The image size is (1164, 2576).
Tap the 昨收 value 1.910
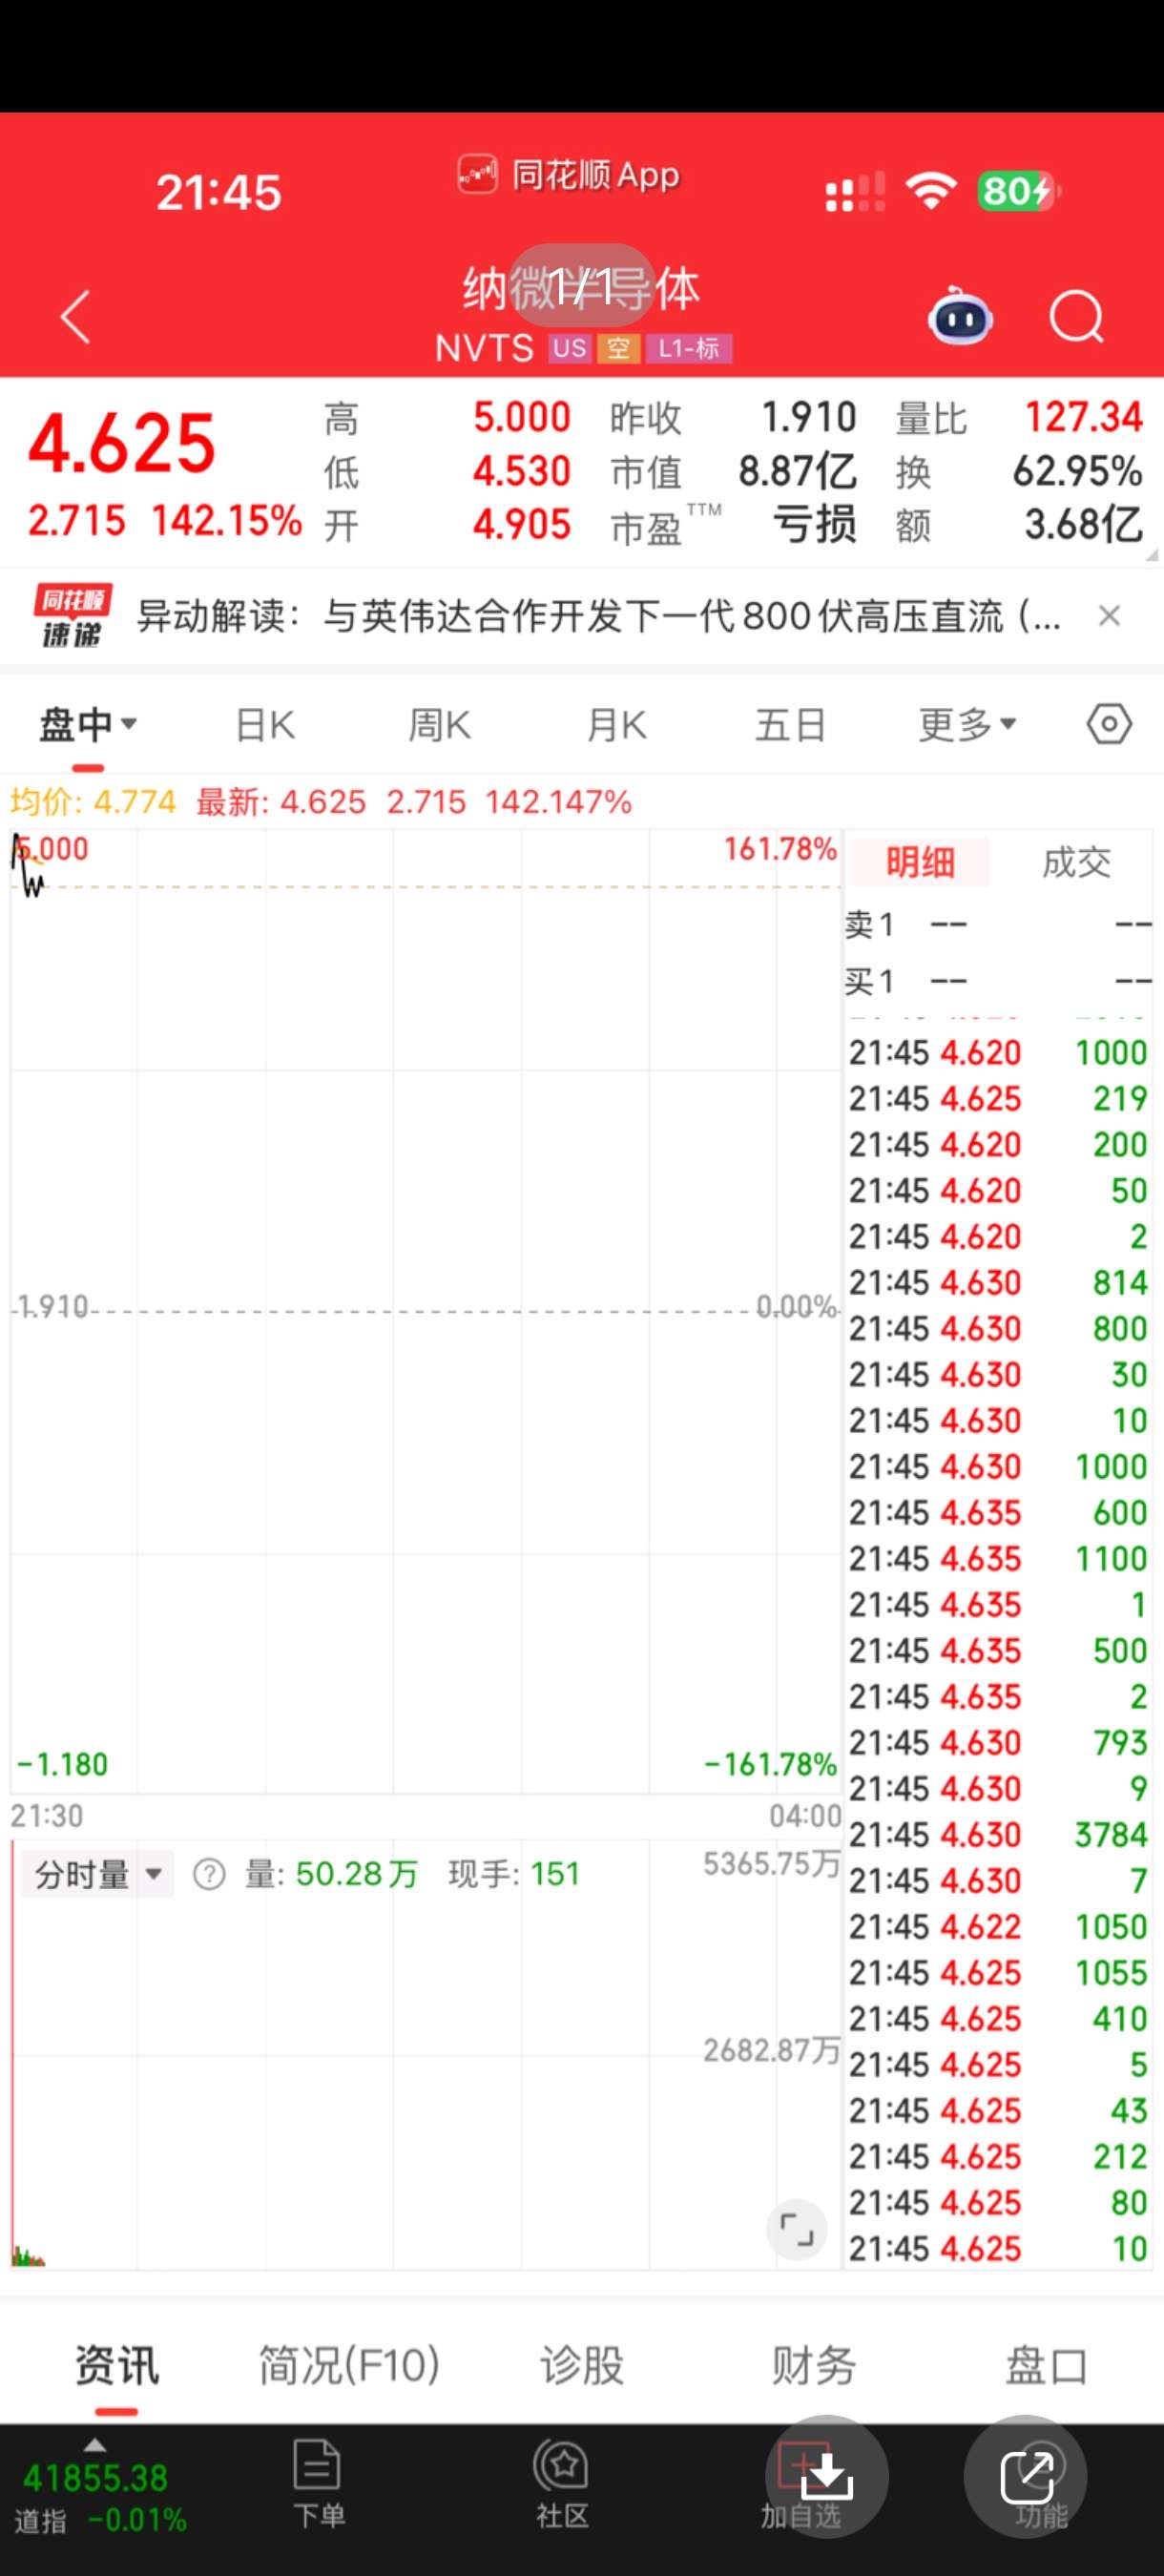click(x=809, y=417)
